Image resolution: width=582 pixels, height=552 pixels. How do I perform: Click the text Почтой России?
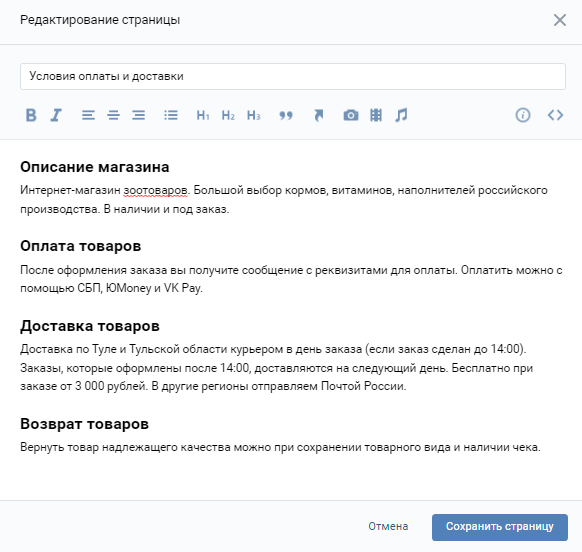[x=363, y=386]
